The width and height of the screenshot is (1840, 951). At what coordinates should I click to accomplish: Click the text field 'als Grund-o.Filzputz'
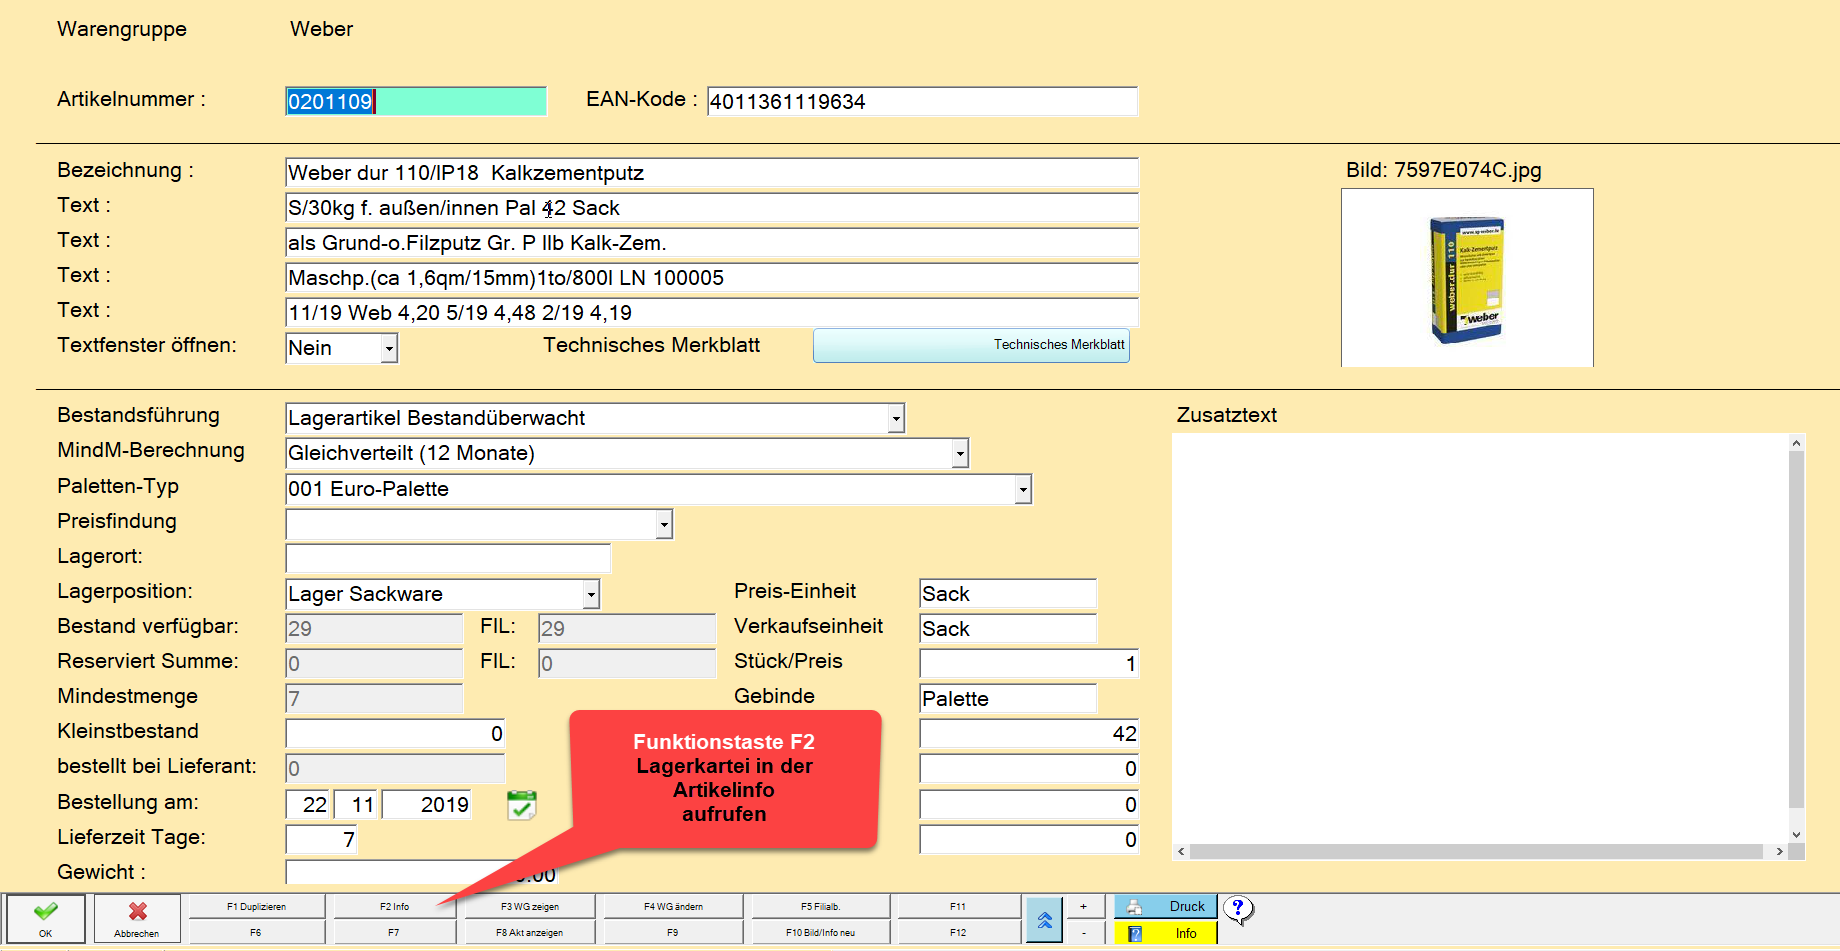coord(712,242)
